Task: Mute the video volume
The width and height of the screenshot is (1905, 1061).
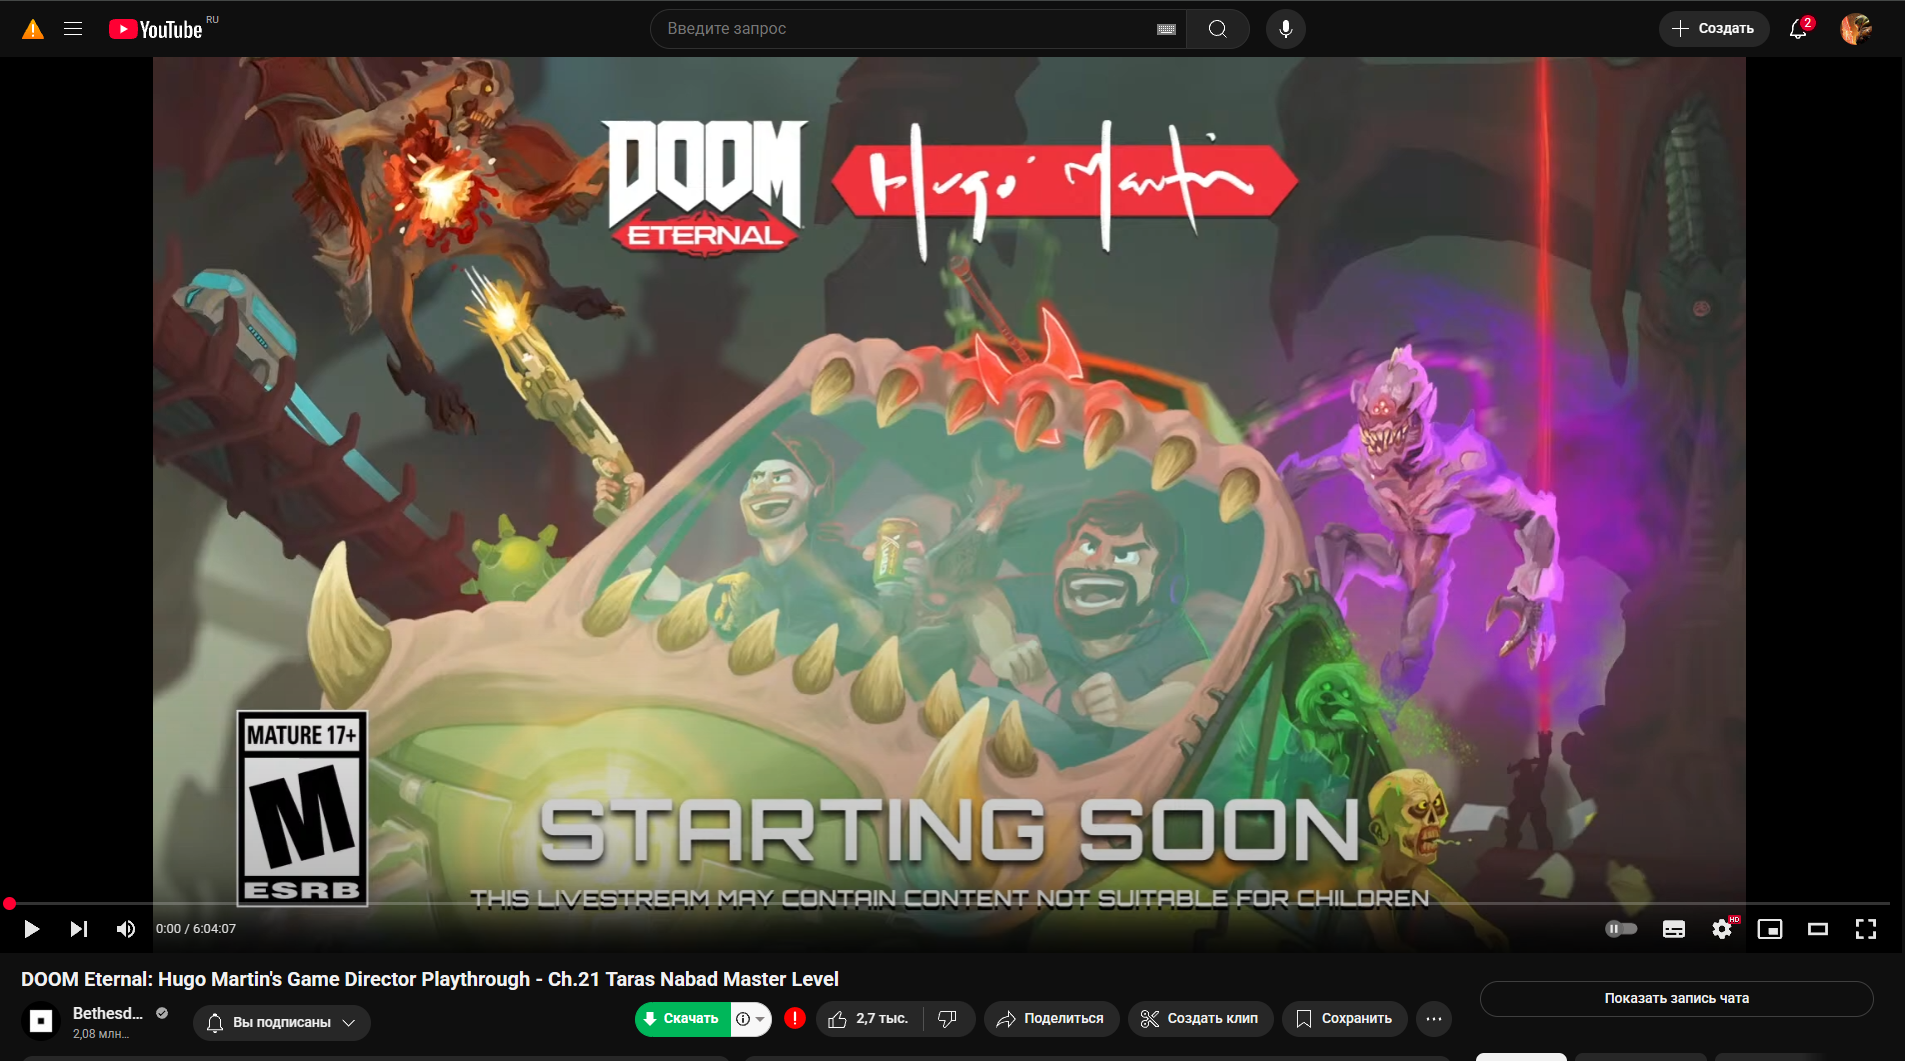Action: click(x=126, y=929)
